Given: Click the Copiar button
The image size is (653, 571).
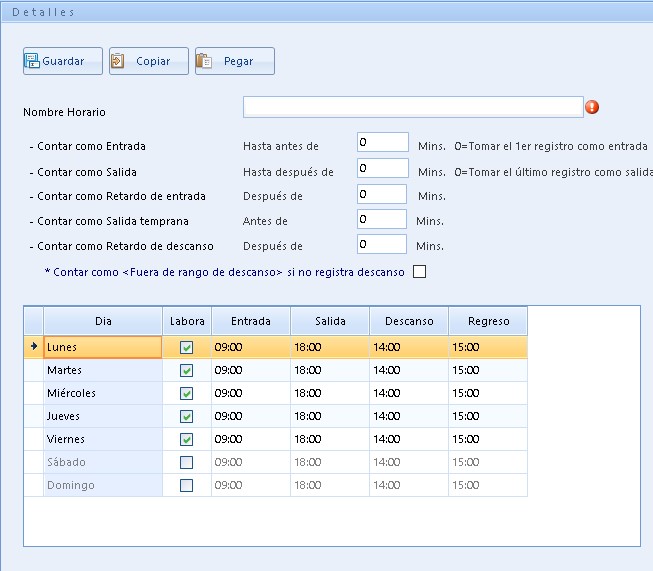Looking at the screenshot, I should 149,61.
